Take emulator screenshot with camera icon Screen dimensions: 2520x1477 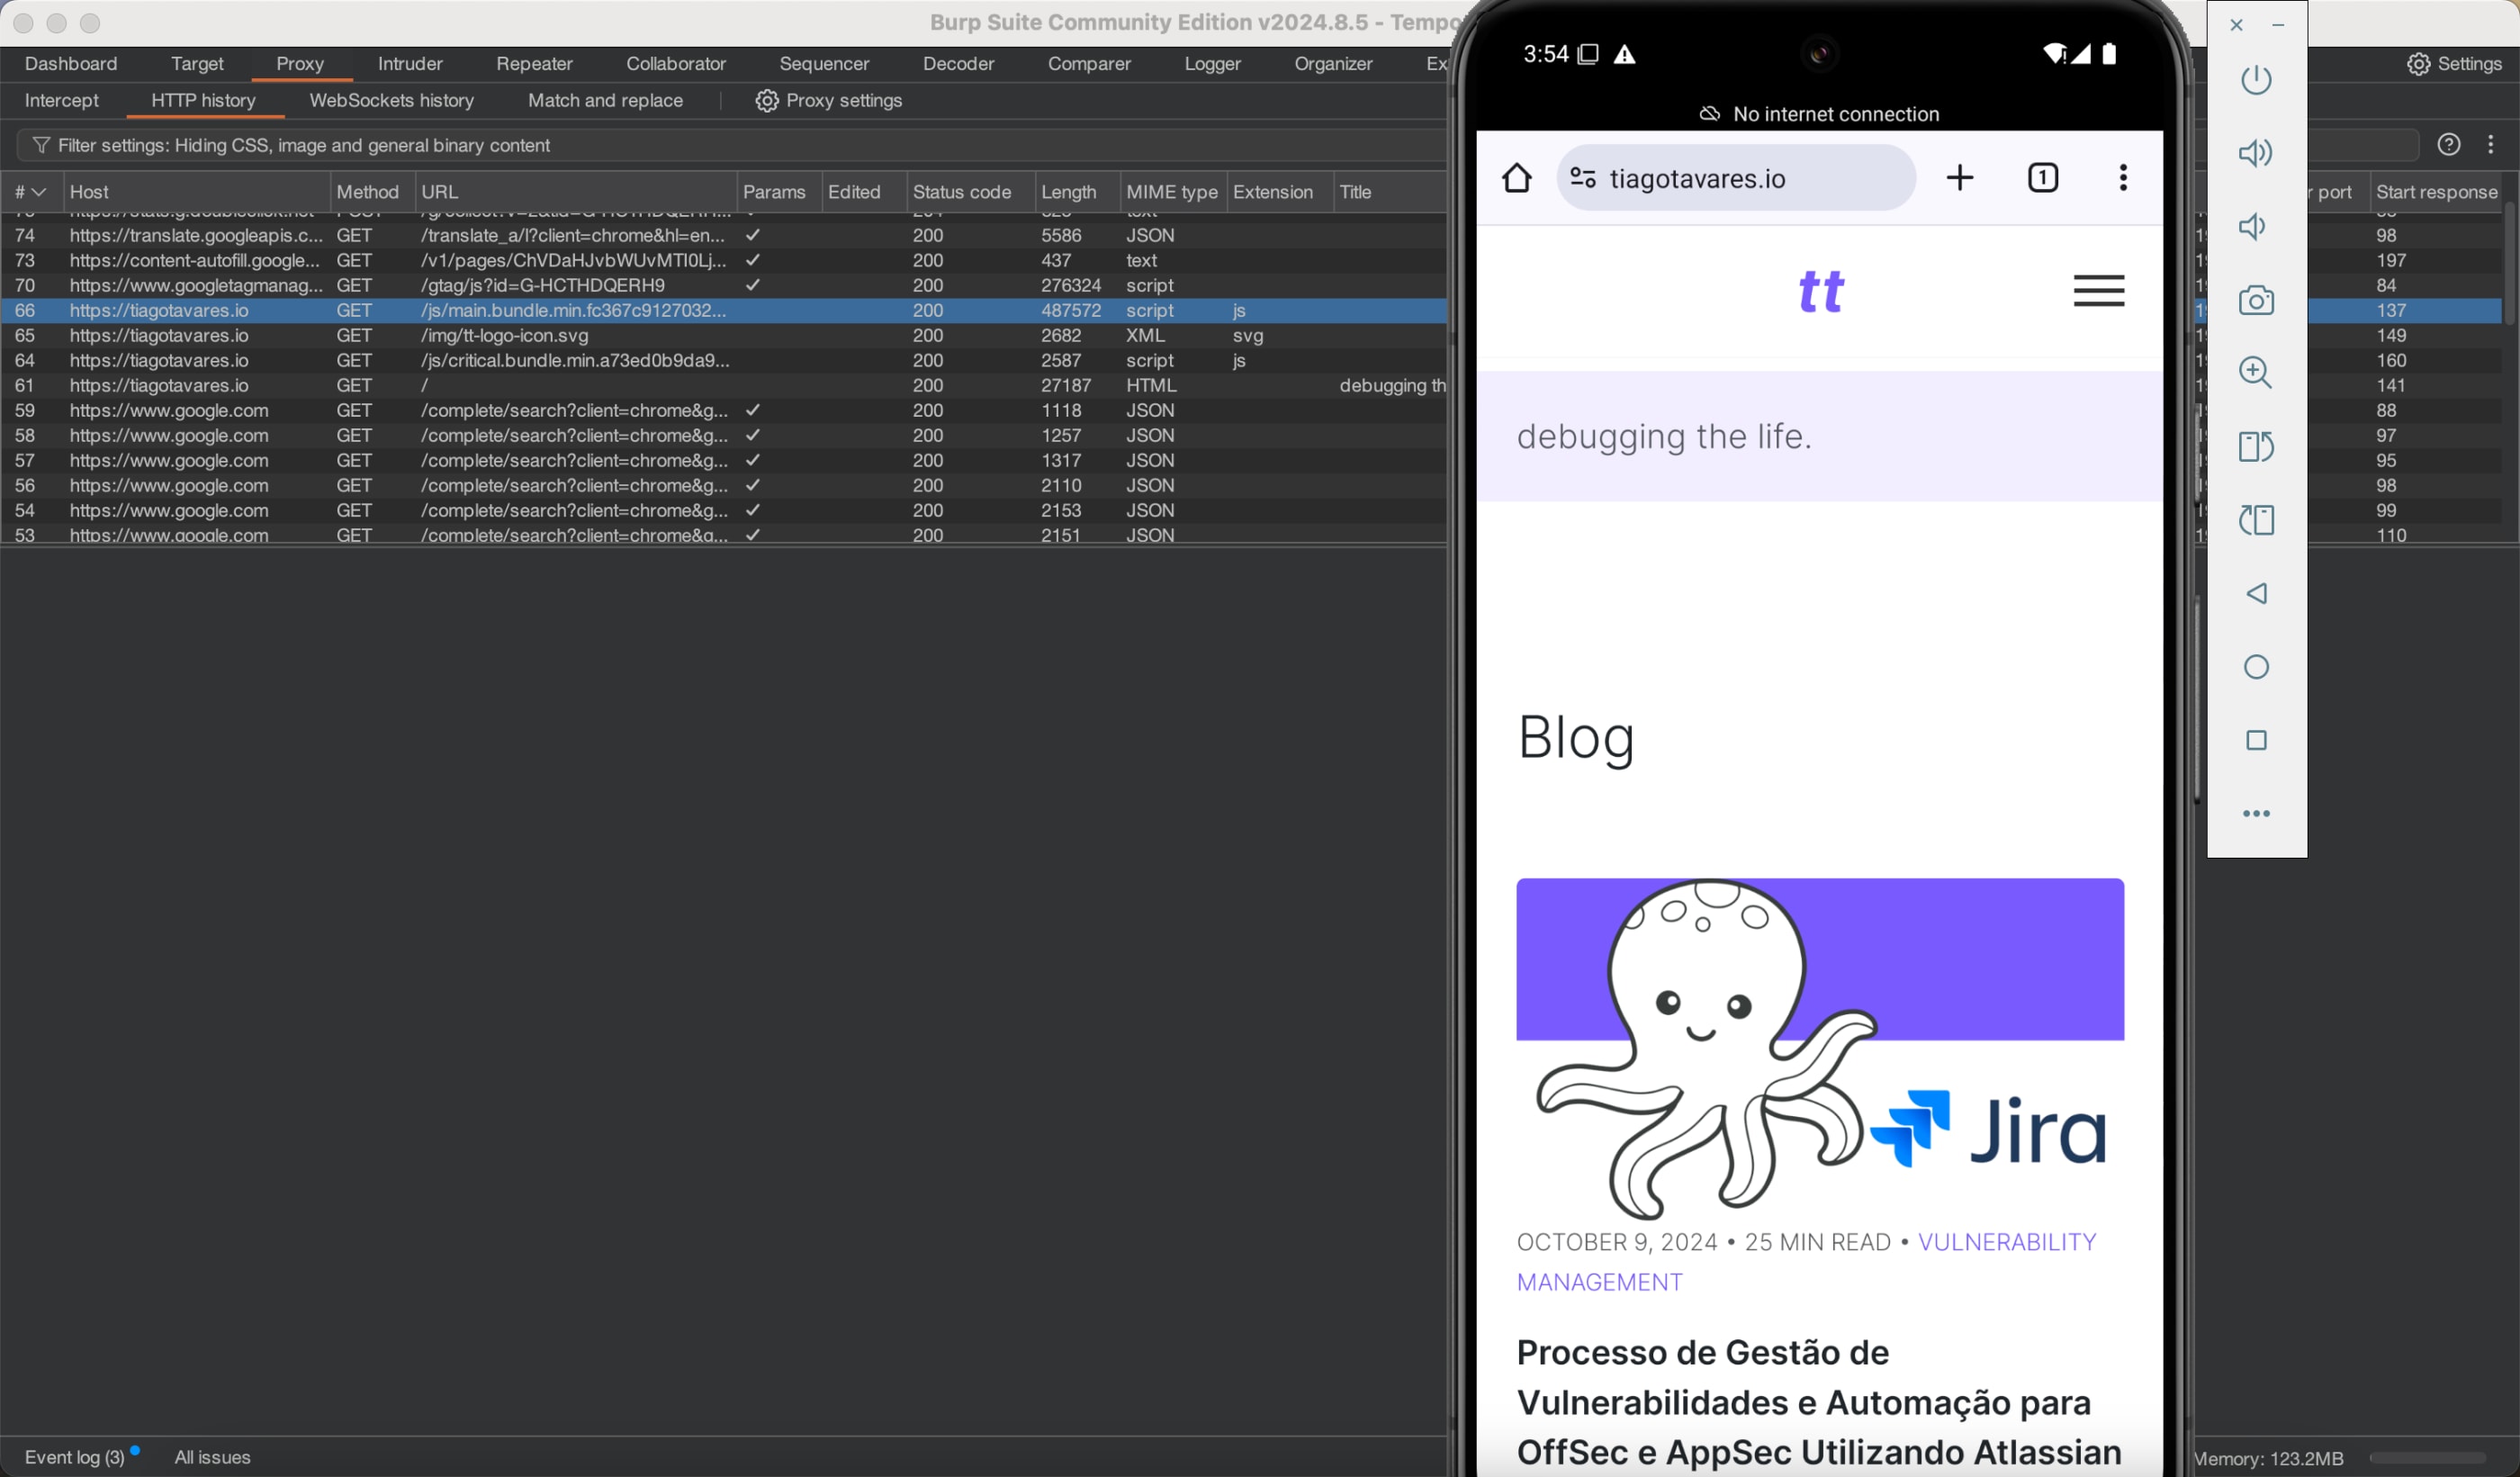(2255, 300)
